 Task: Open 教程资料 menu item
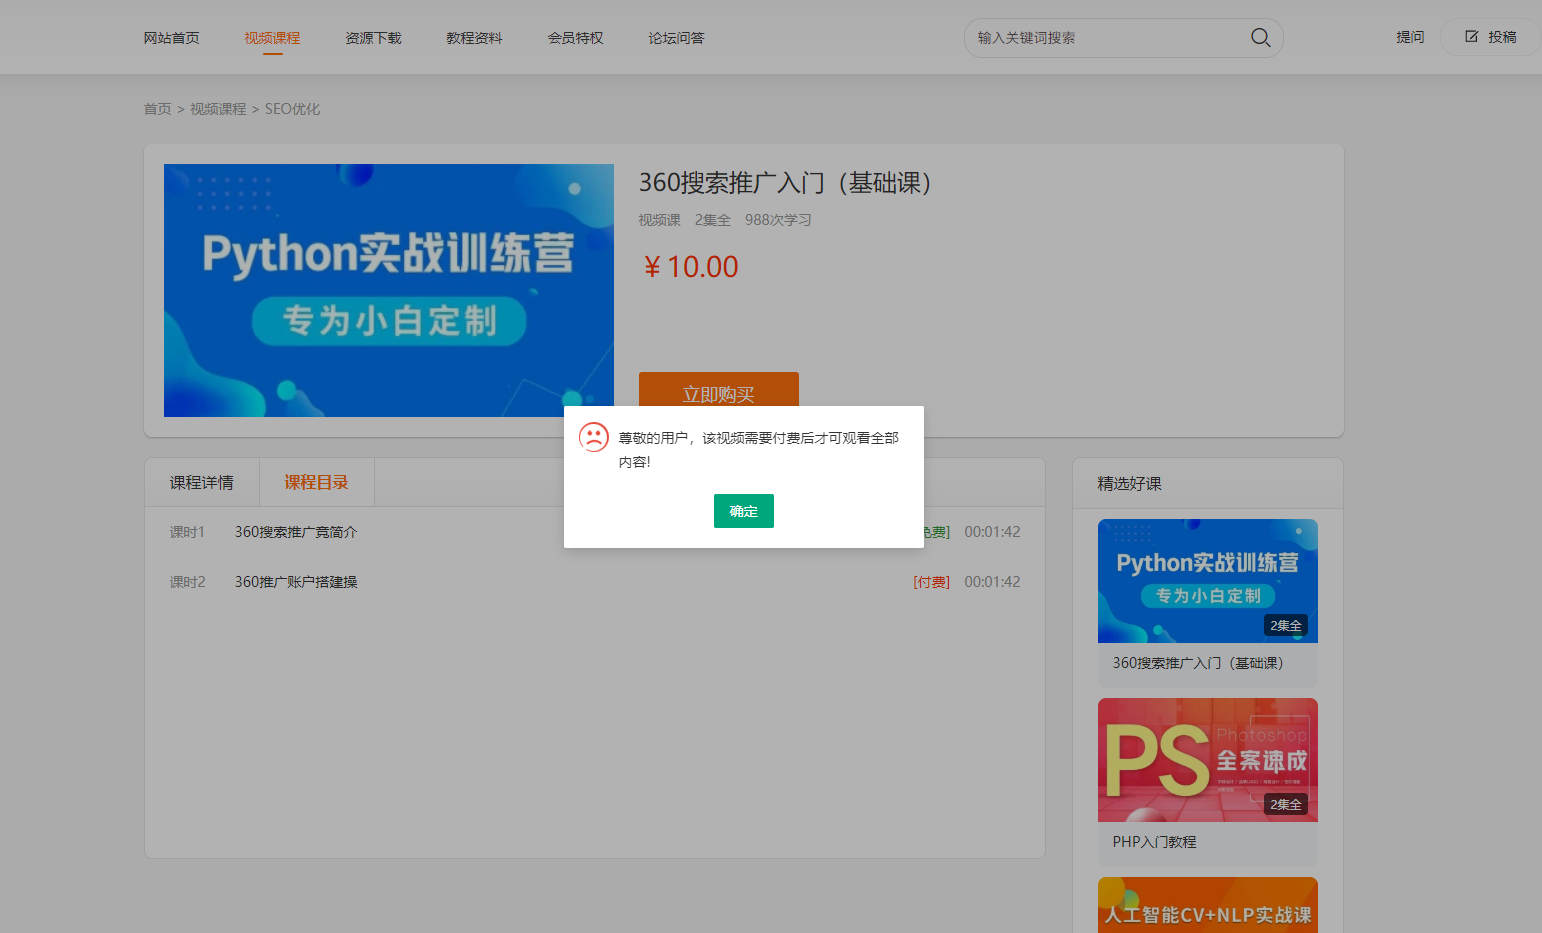pyautogui.click(x=474, y=38)
